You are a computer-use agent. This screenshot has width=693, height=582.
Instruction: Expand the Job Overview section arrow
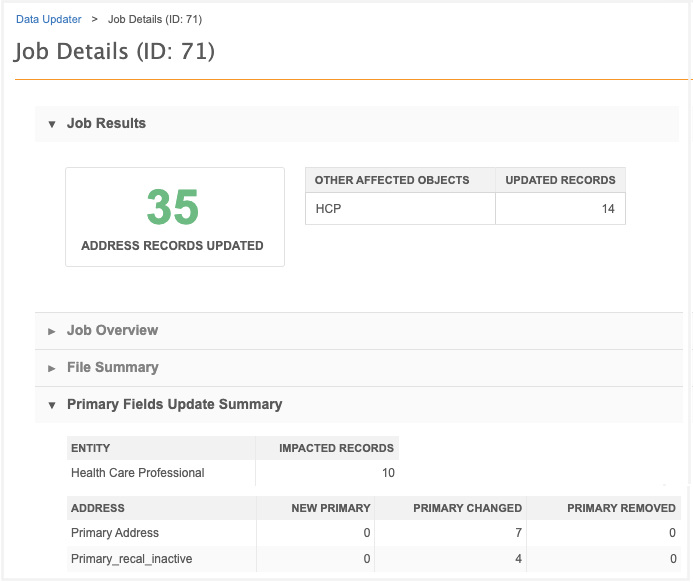[52, 331]
